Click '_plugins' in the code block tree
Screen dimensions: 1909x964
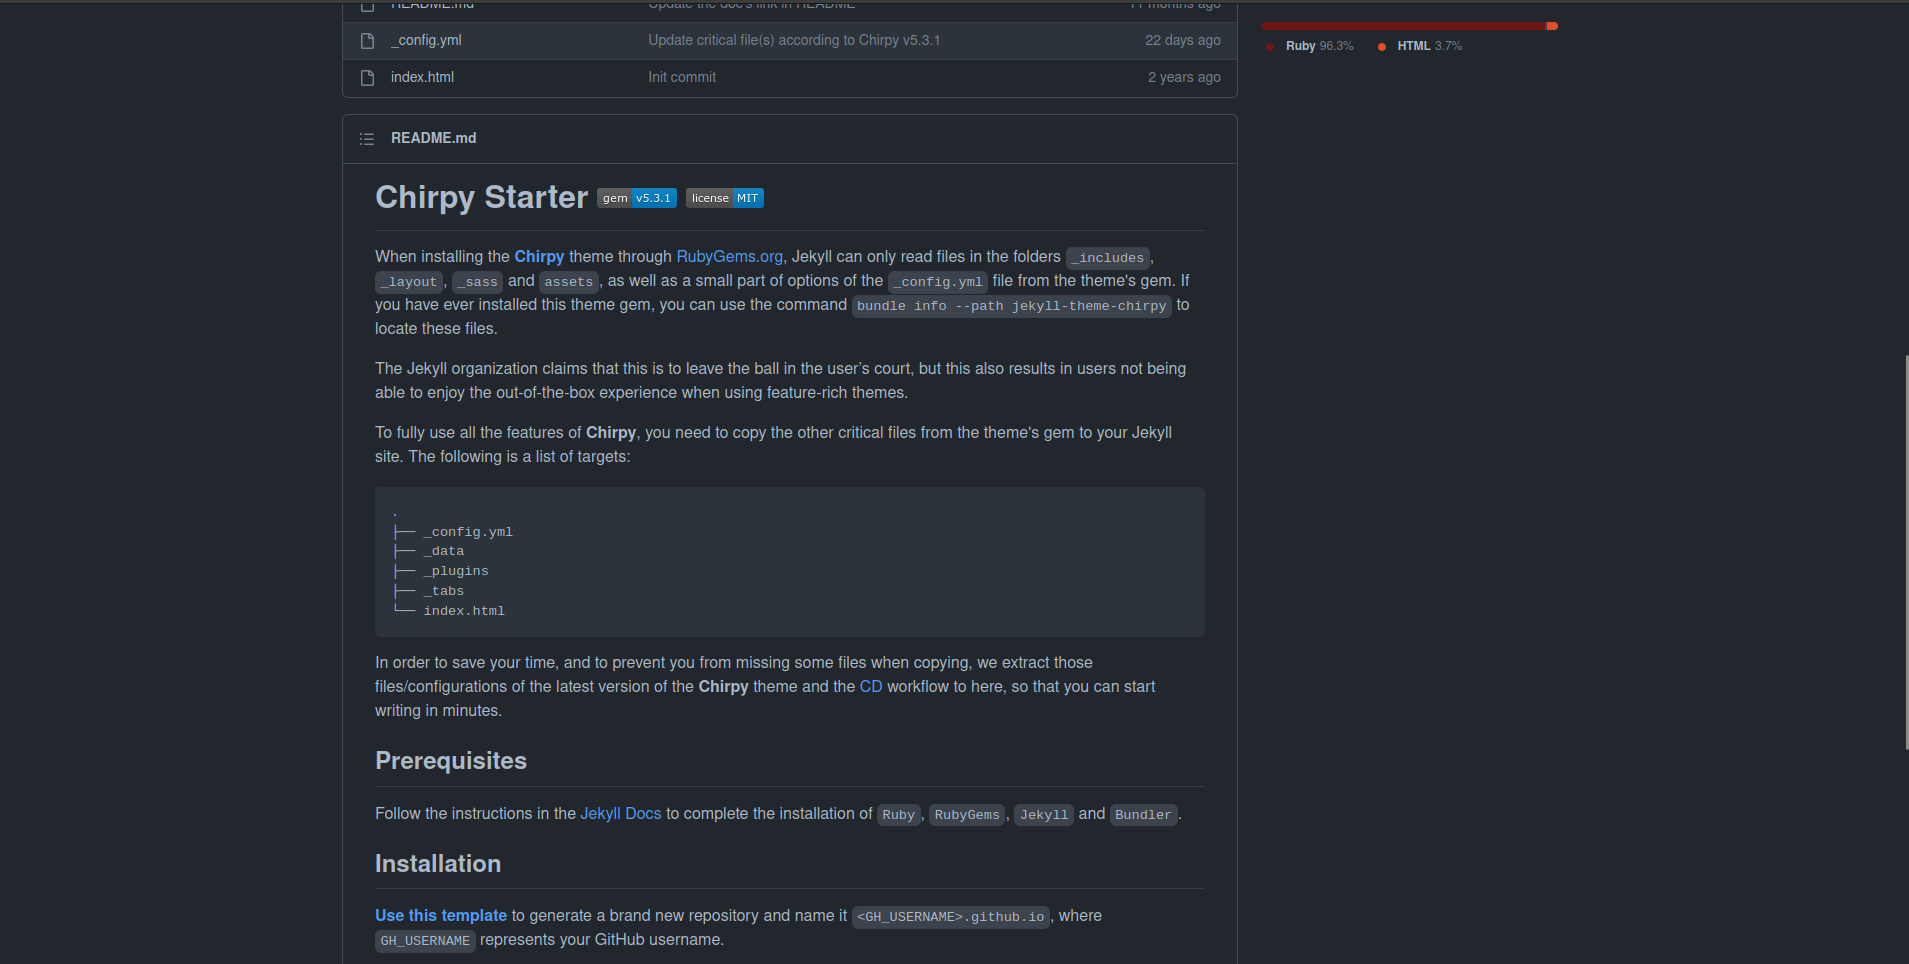point(456,571)
